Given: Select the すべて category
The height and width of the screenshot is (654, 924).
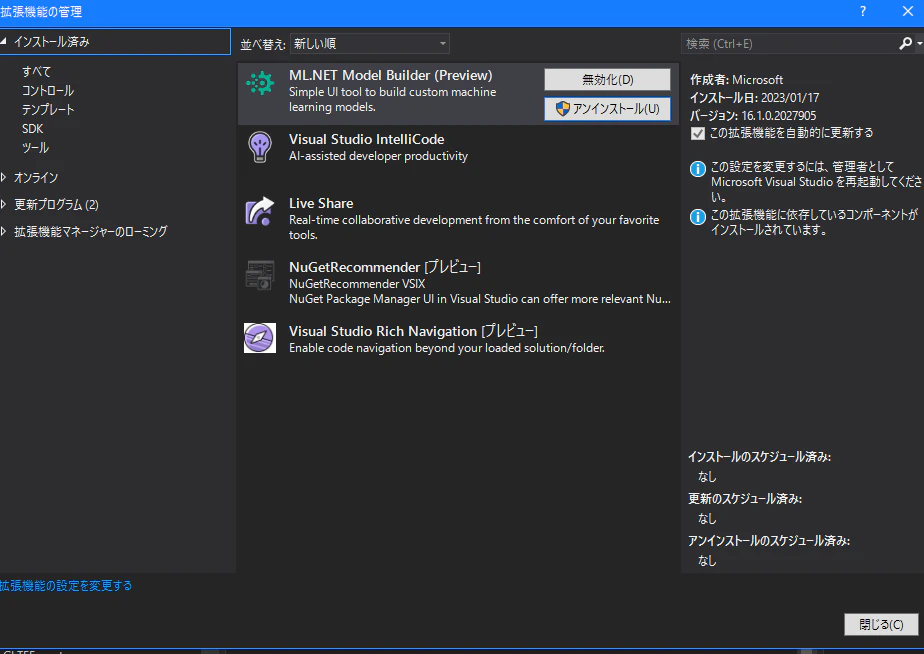Looking at the screenshot, I should (37, 71).
